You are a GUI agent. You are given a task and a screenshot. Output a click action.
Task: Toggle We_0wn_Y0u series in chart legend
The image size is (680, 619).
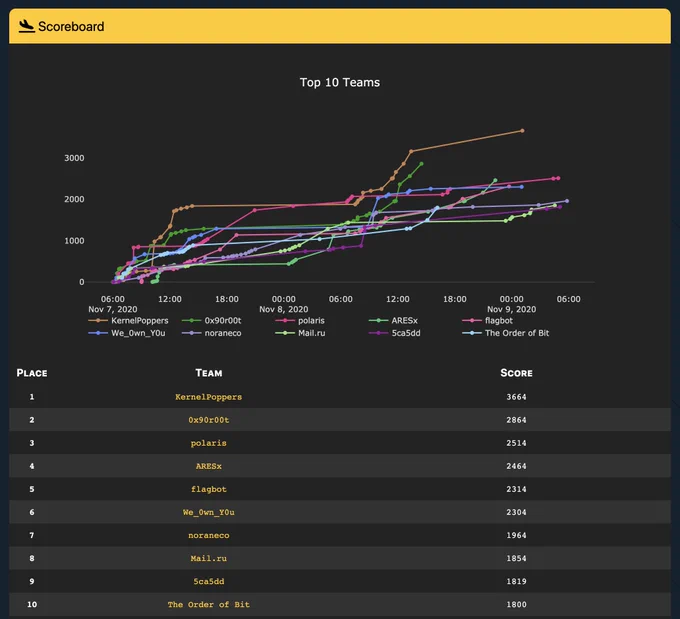coord(127,333)
